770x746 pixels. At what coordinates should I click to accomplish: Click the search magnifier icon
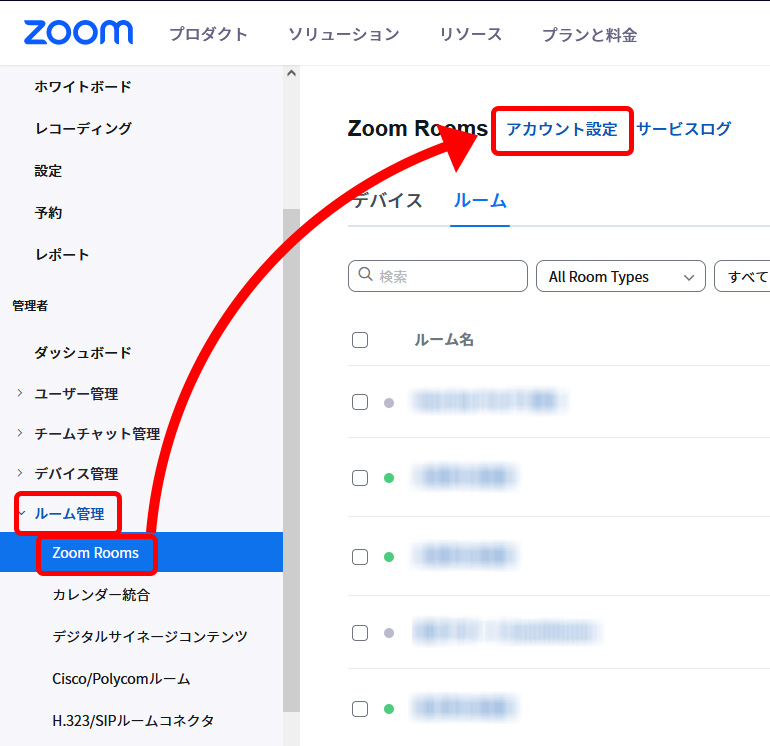365,274
